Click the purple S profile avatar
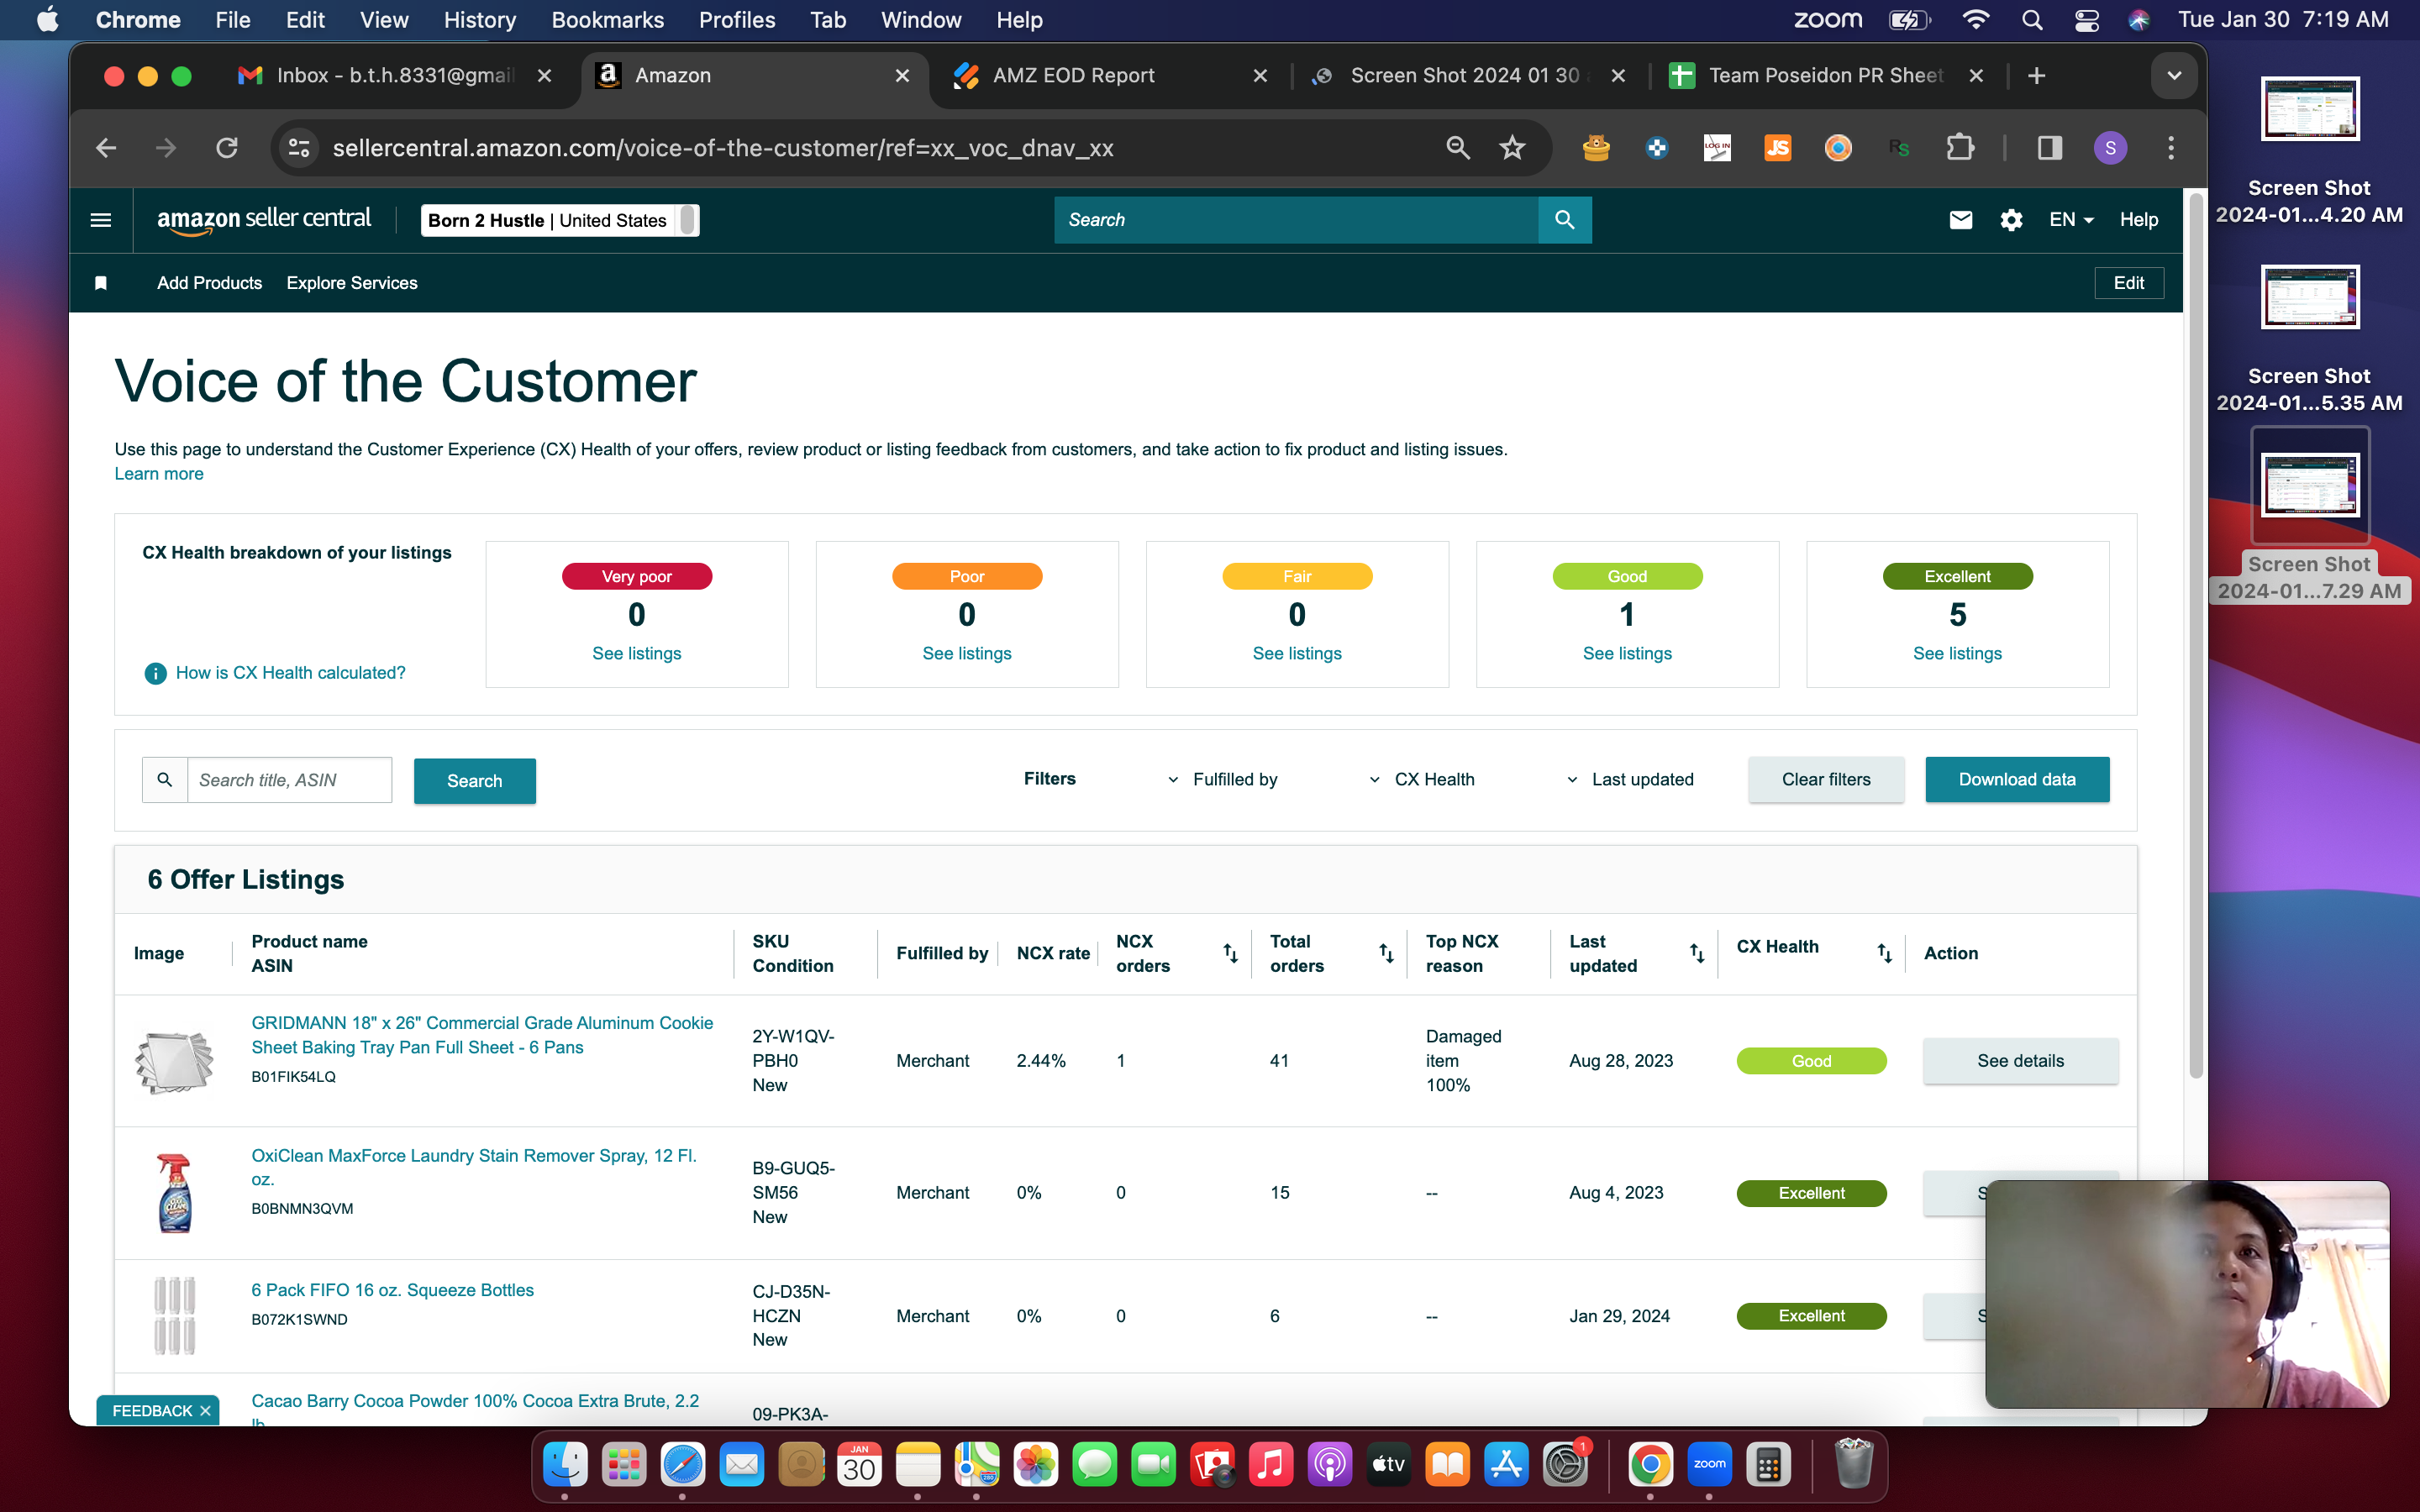2420x1512 pixels. point(2110,148)
